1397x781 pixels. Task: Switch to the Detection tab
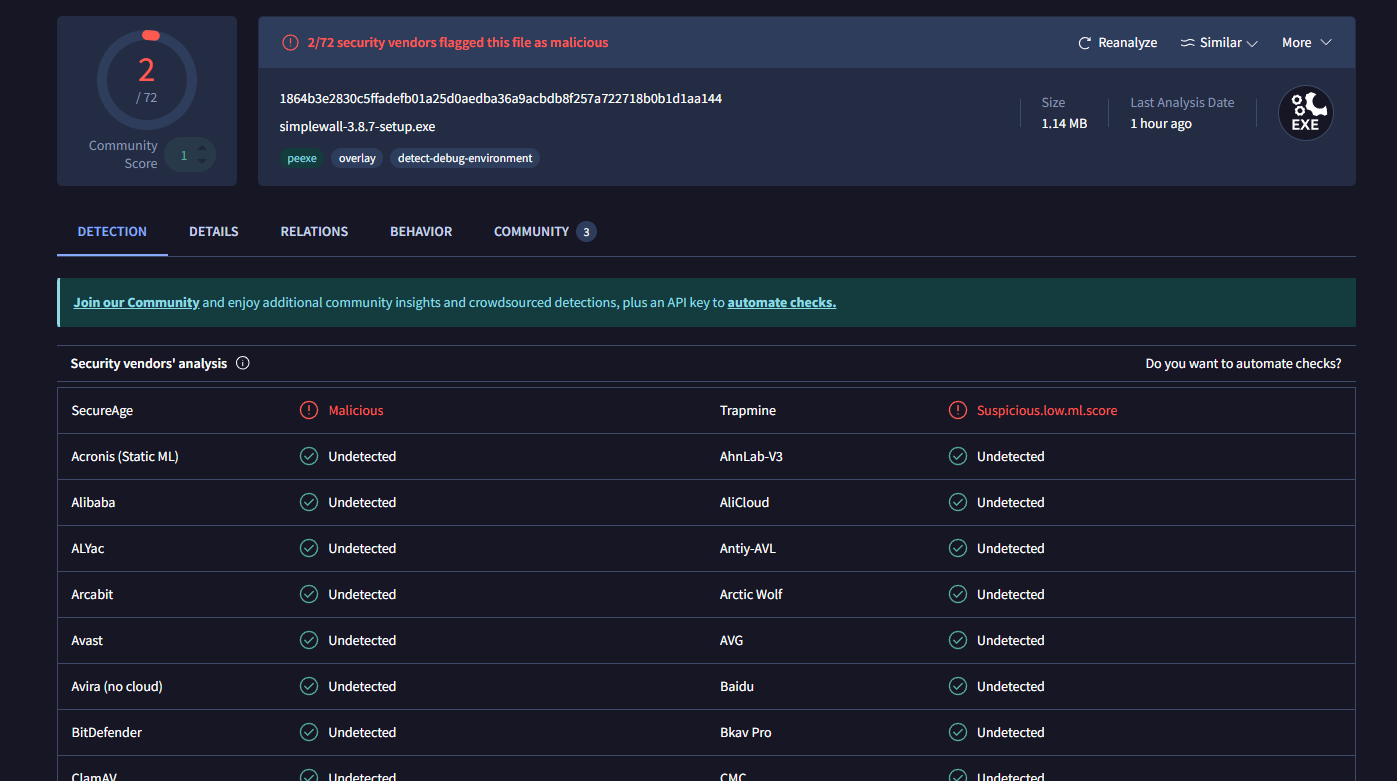click(112, 231)
